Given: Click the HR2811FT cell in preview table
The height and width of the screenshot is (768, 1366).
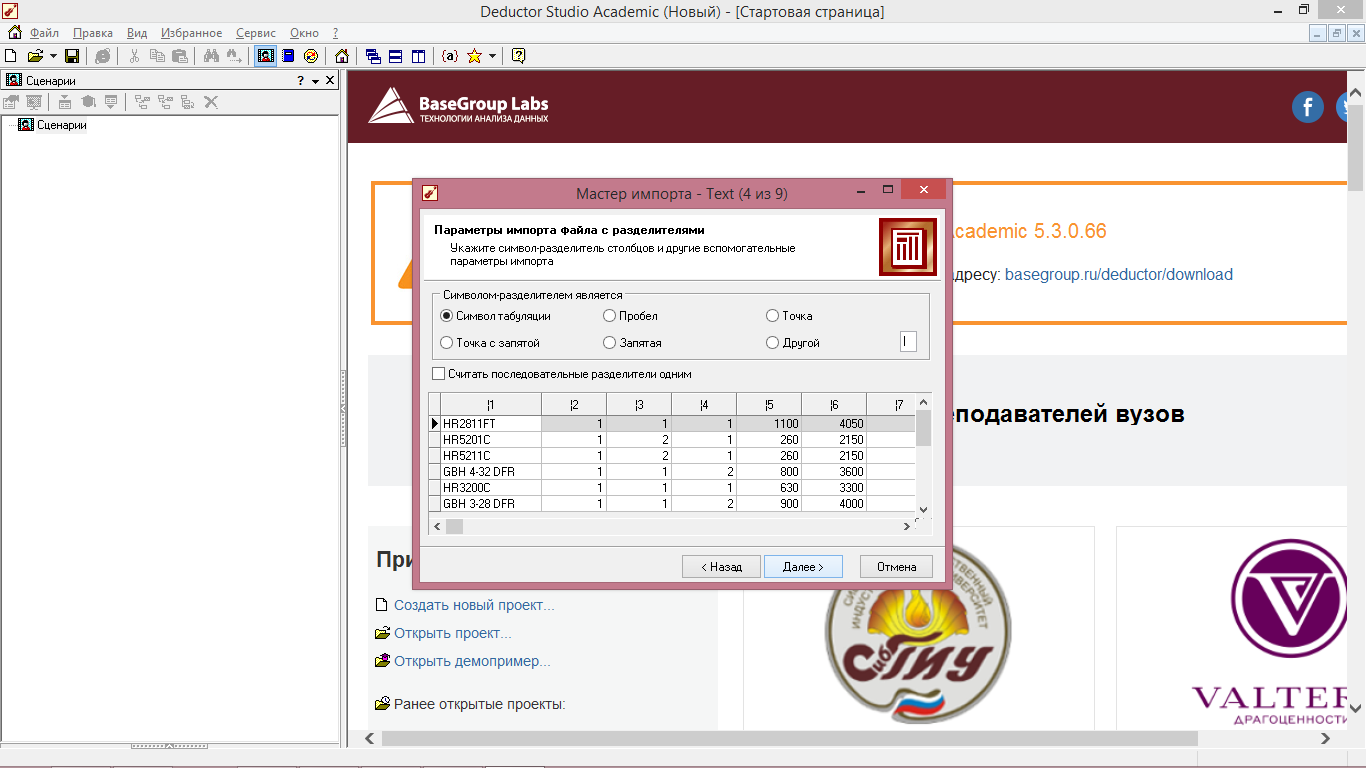Looking at the screenshot, I should point(491,424).
